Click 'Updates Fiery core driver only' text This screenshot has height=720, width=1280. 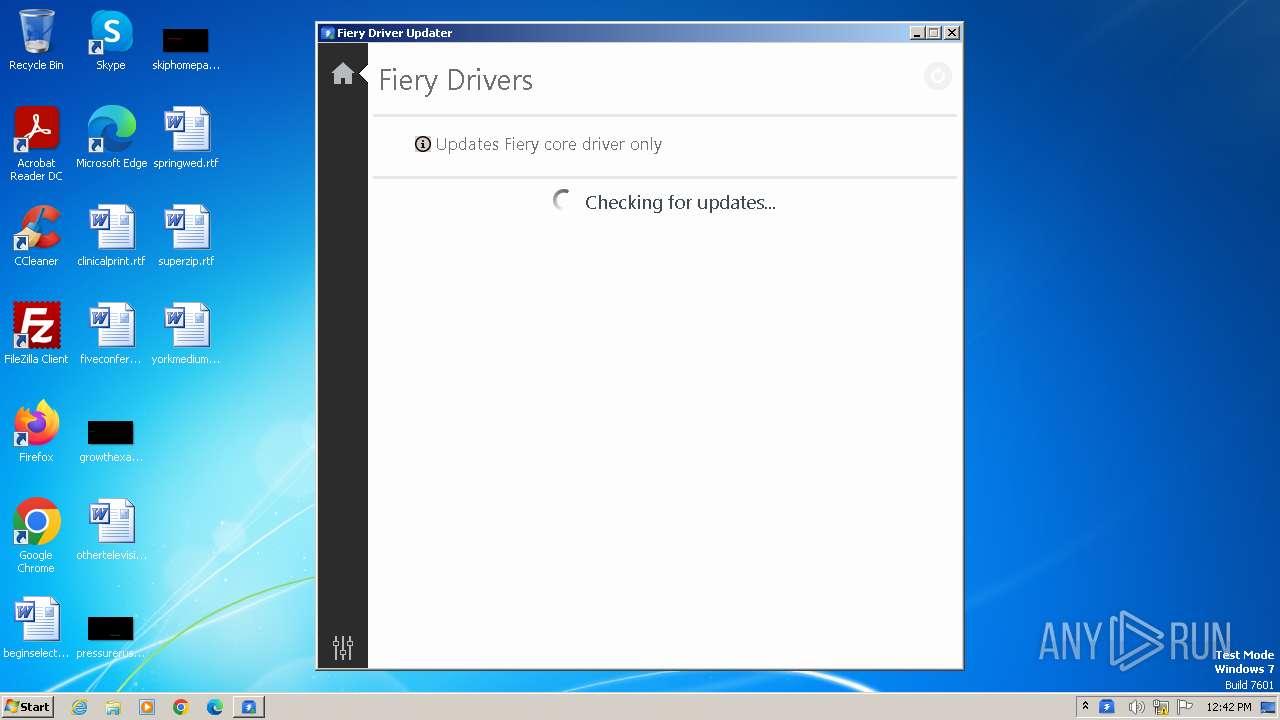(x=549, y=144)
